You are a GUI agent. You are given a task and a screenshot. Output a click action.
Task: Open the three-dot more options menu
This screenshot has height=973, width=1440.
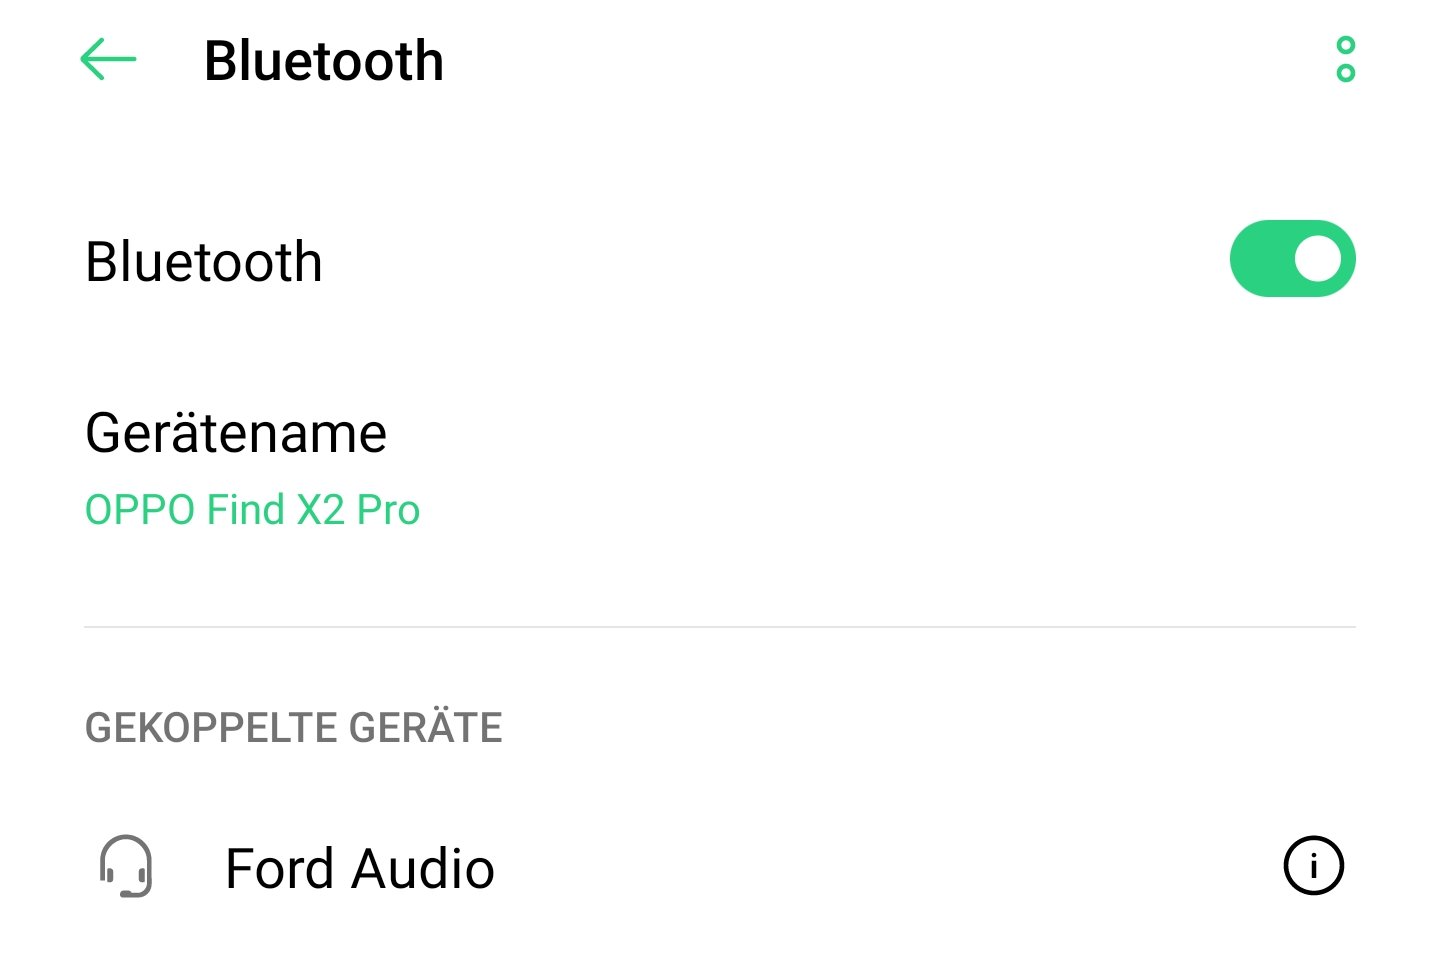click(x=1345, y=60)
